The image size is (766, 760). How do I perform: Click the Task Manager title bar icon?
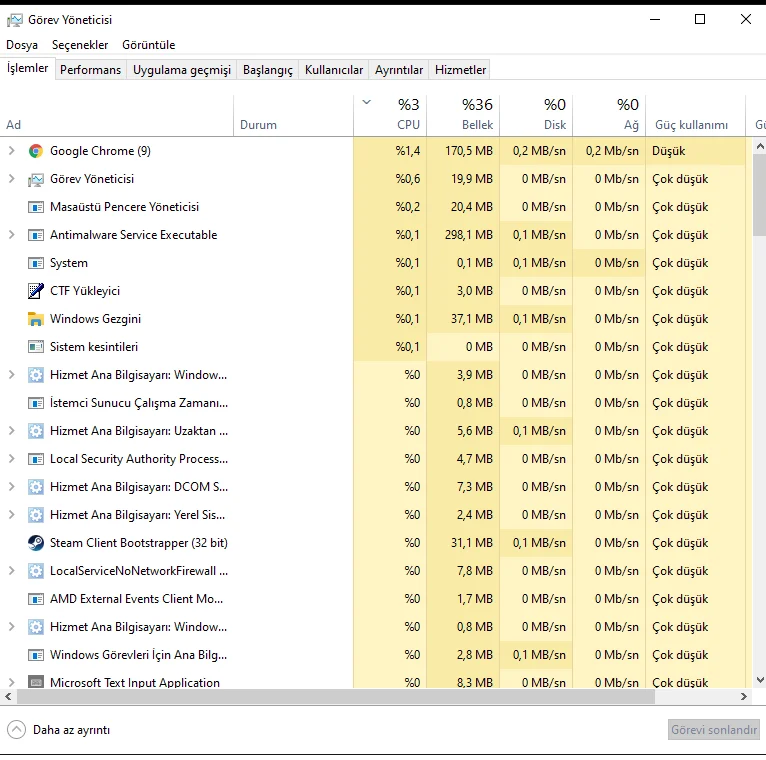15,20
